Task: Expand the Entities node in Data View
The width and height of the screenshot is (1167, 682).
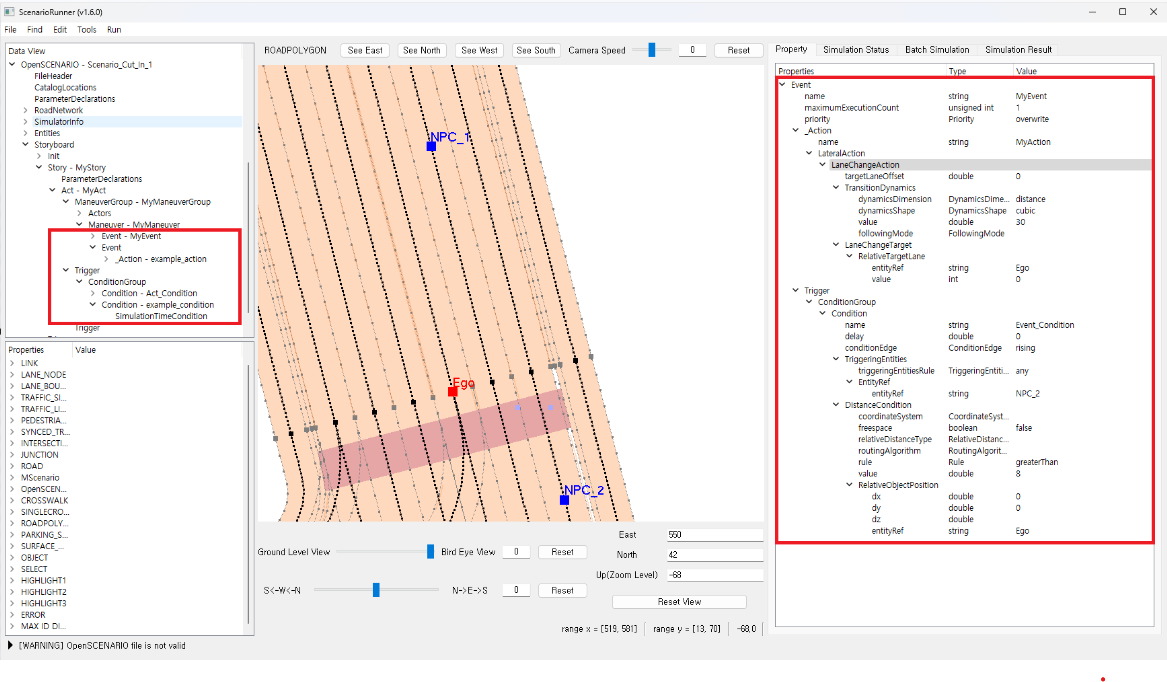Action: [25, 133]
